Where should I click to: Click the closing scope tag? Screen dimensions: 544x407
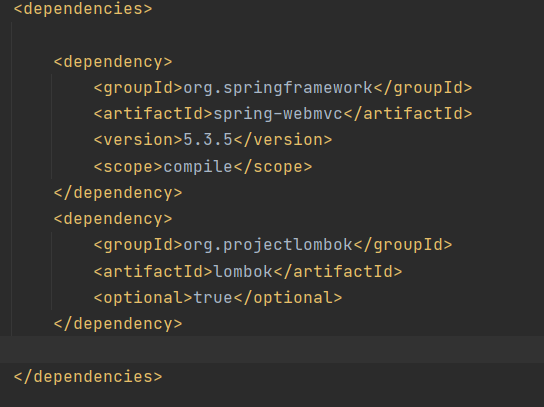273,167
